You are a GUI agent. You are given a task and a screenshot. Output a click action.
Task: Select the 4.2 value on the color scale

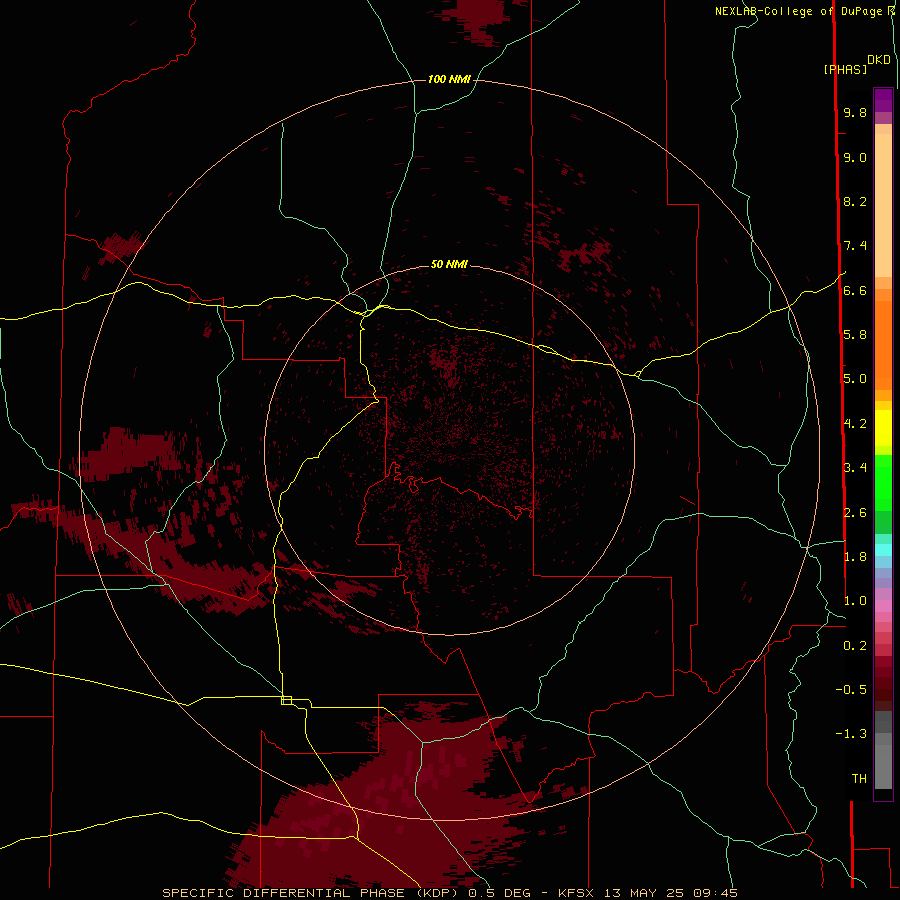[855, 424]
